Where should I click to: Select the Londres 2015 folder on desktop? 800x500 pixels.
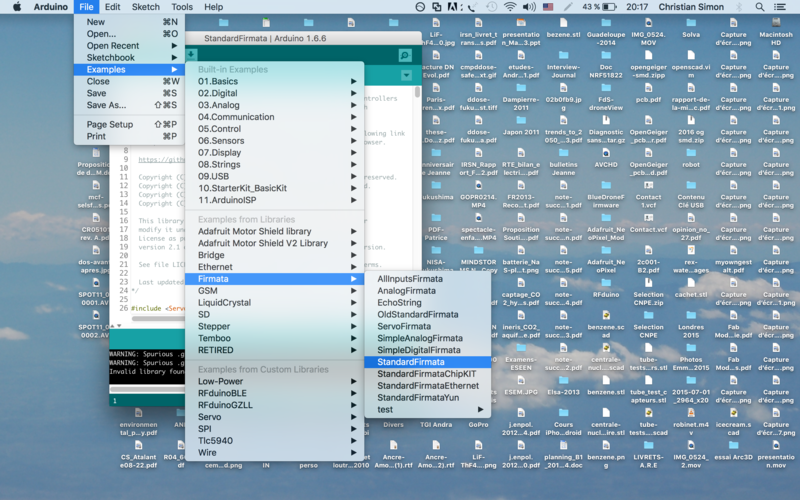691,324
